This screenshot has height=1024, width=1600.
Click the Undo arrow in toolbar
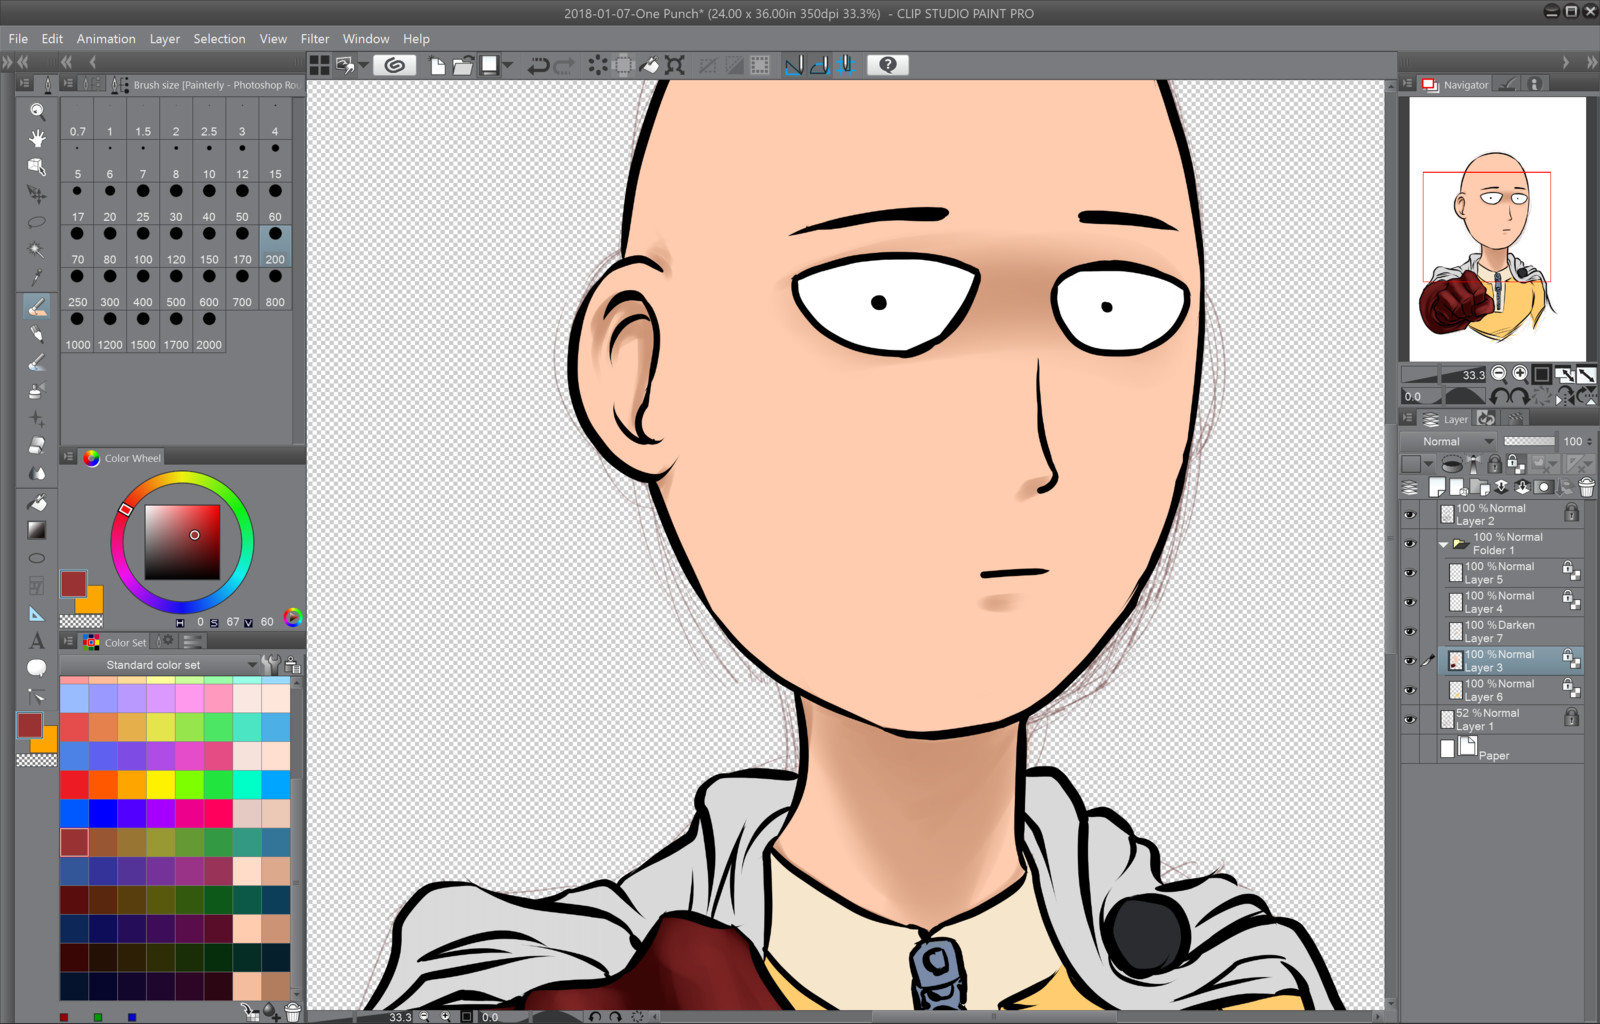(538, 65)
